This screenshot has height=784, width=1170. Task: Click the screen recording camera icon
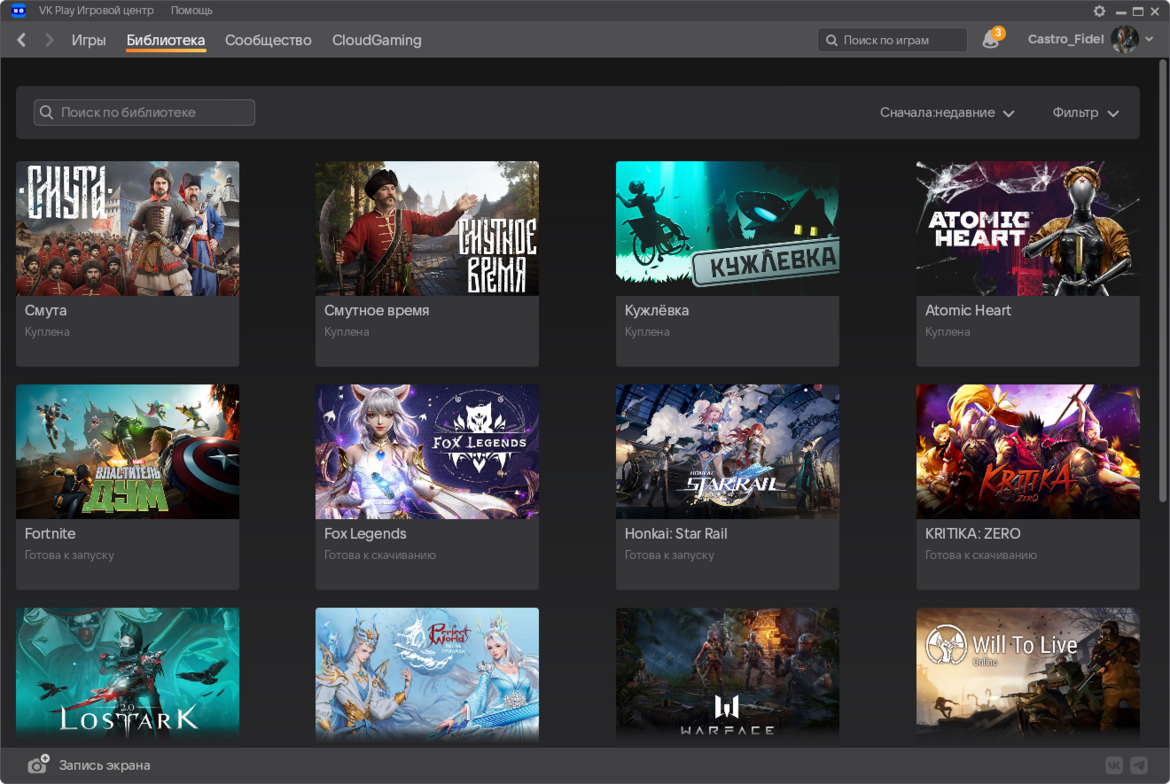pos(38,765)
